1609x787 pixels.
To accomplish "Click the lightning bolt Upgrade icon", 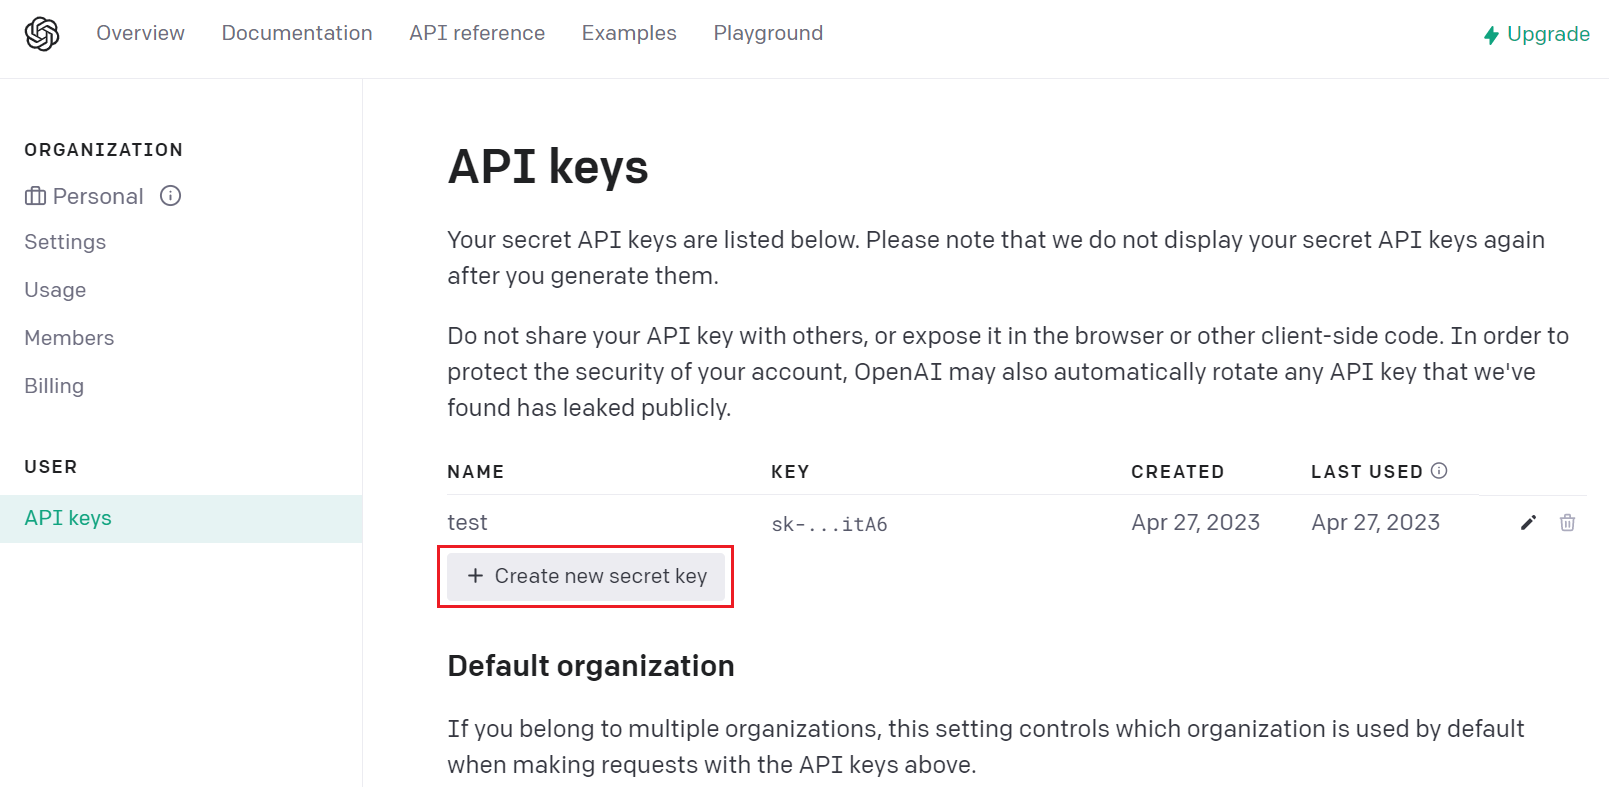I will click(1491, 35).
